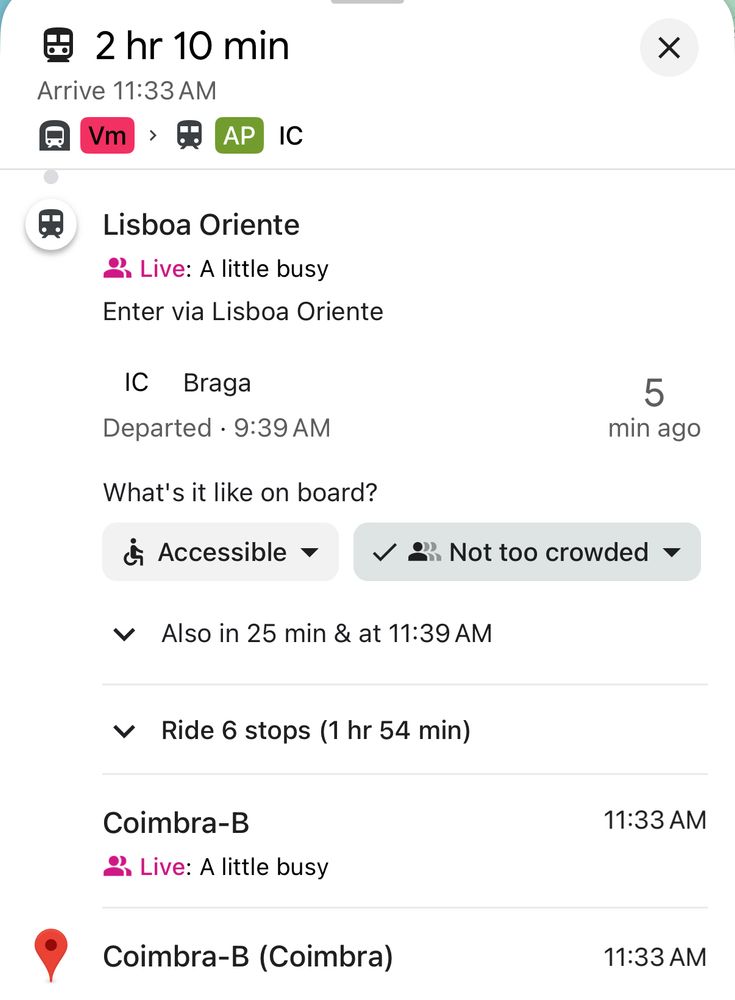Tap the red Vm line badge
The image size is (735, 1000).
(x=107, y=135)
